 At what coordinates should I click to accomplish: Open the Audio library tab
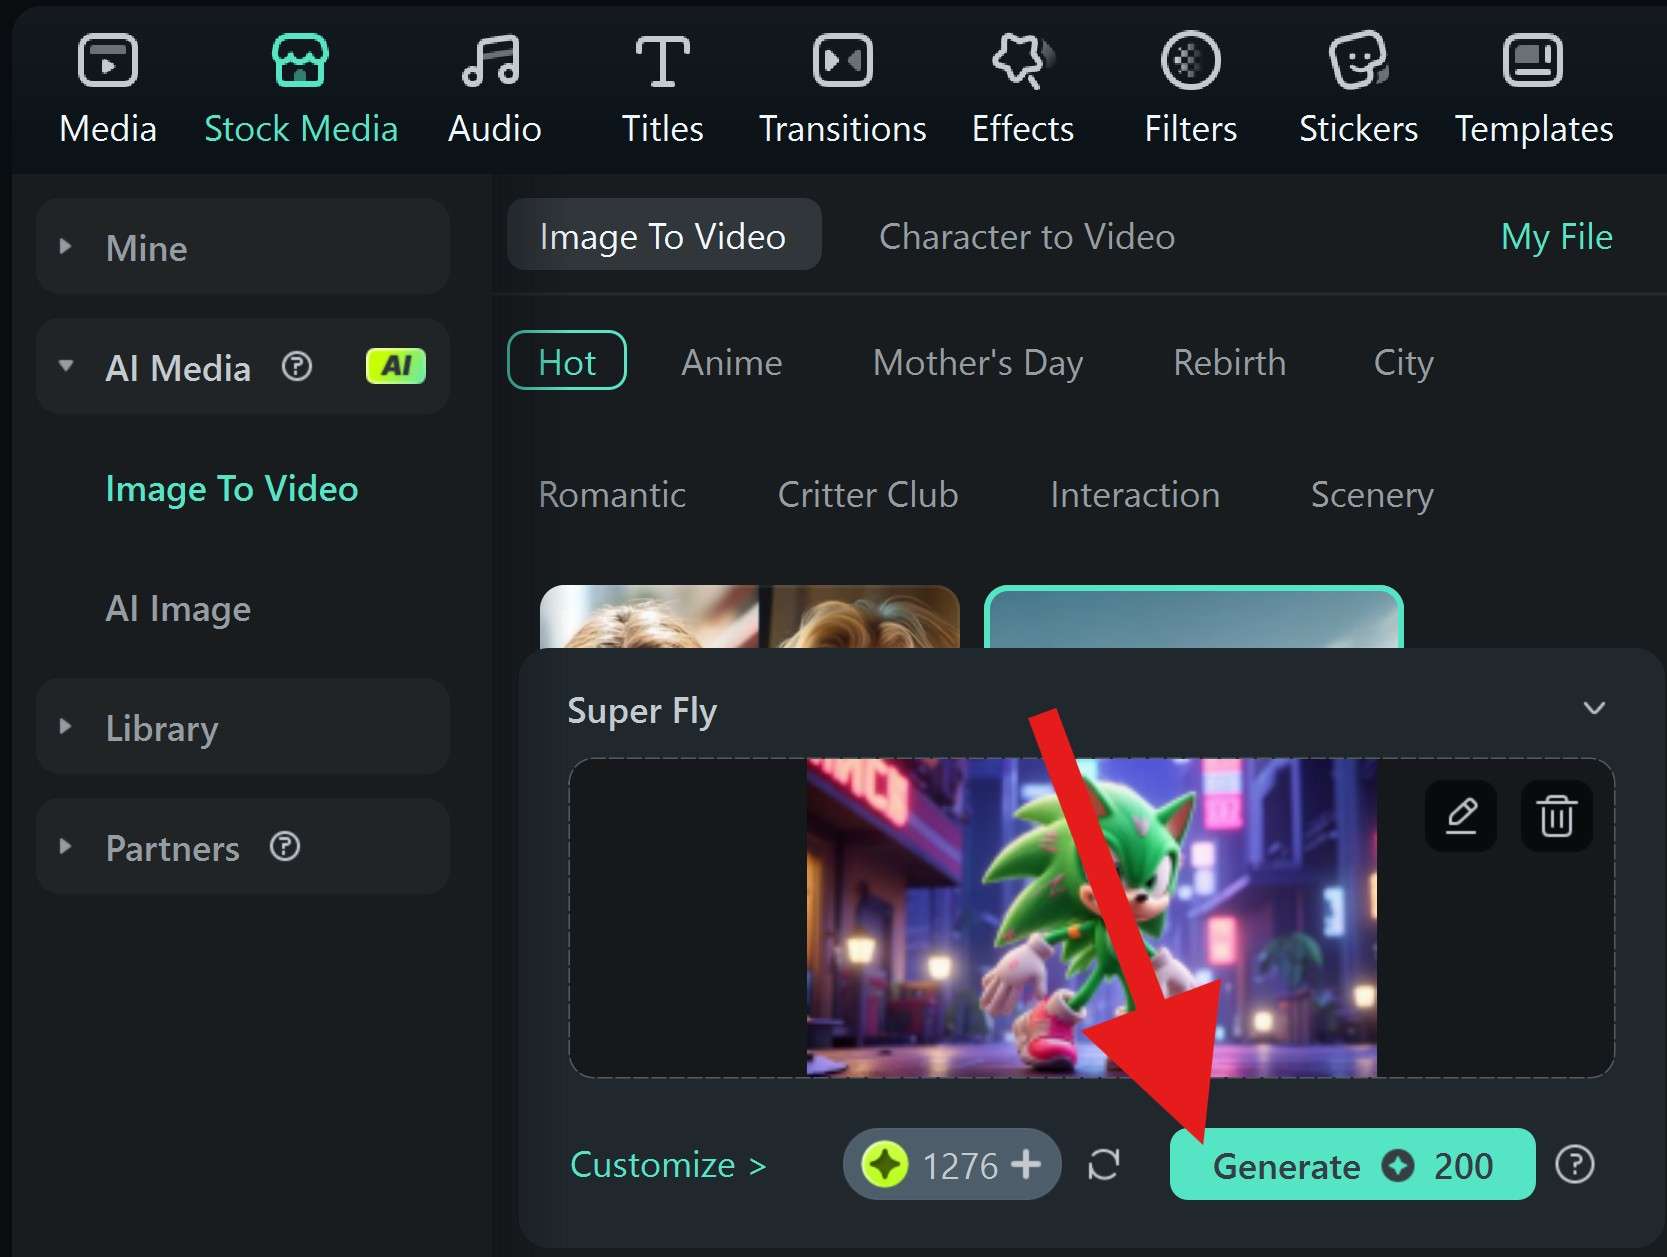[x=494, y=89]
